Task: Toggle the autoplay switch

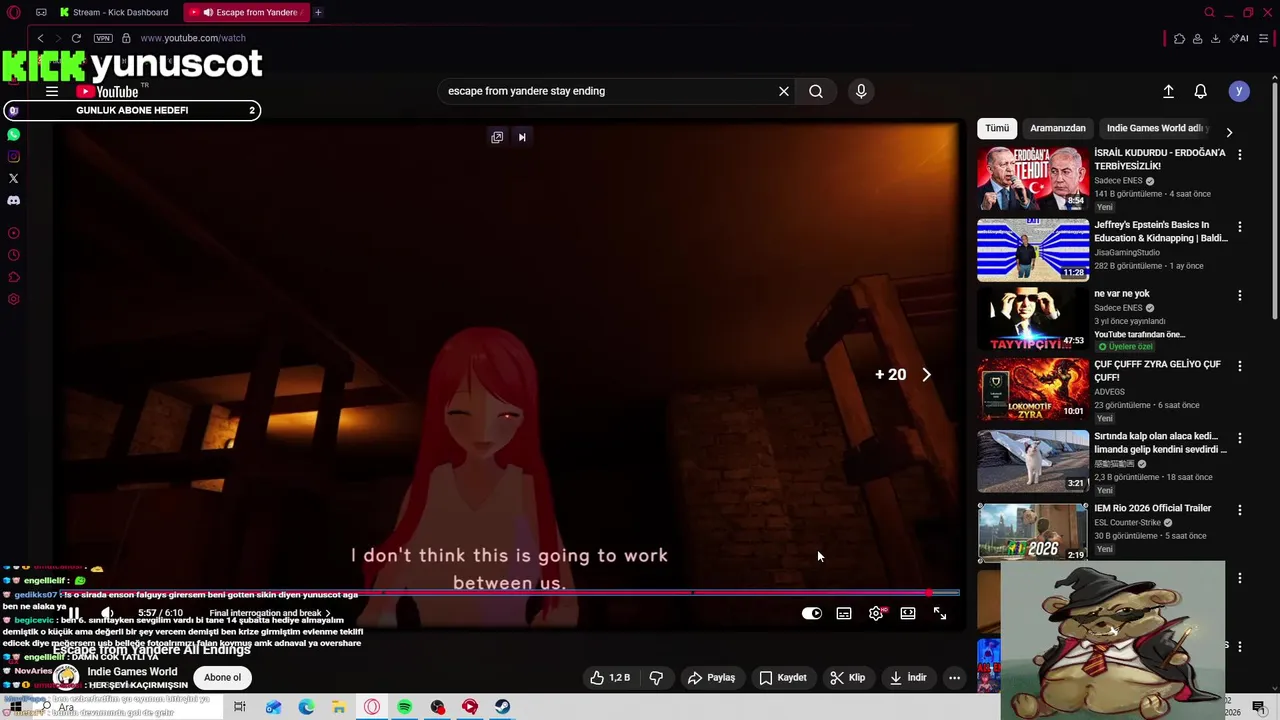Action: click(812, 613)
